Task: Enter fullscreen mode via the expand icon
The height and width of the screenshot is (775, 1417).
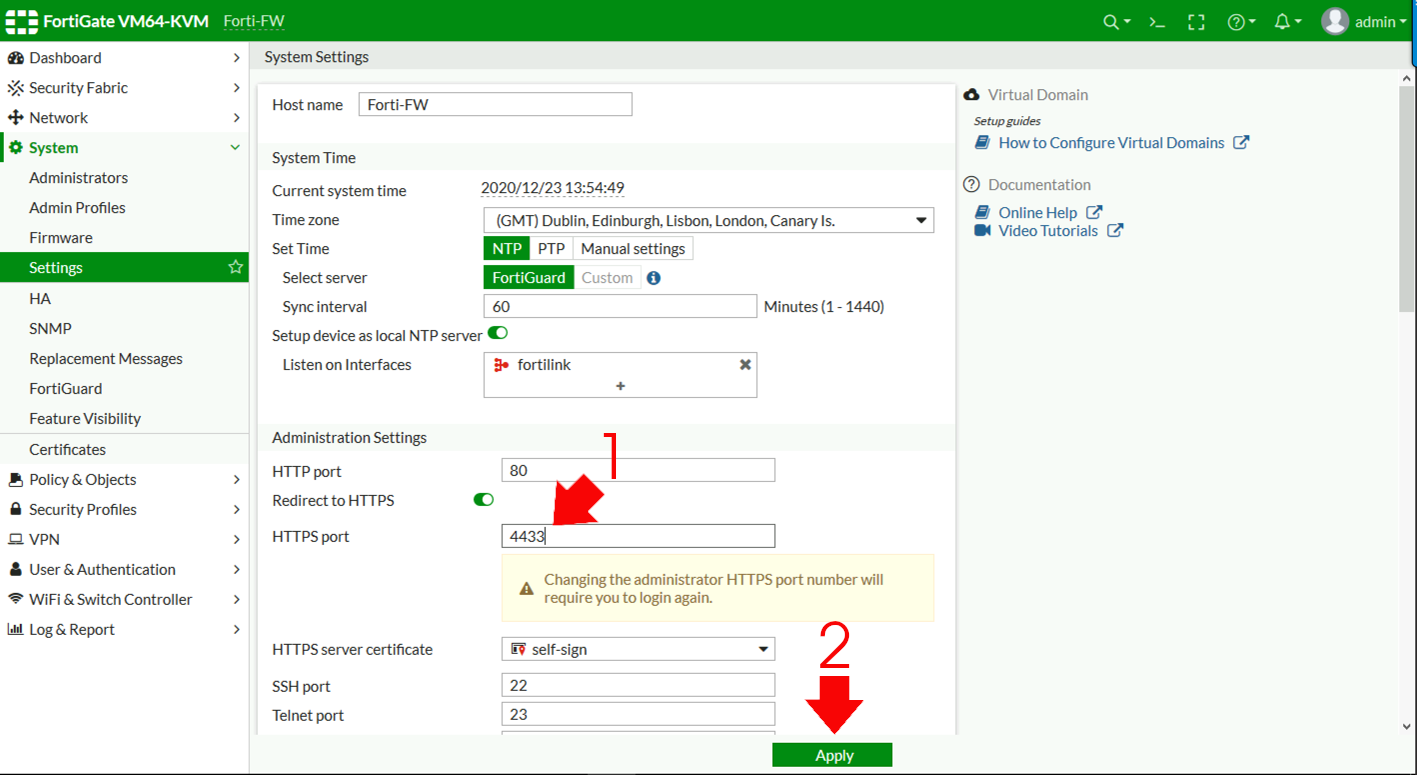Action: pos(1196,21)
